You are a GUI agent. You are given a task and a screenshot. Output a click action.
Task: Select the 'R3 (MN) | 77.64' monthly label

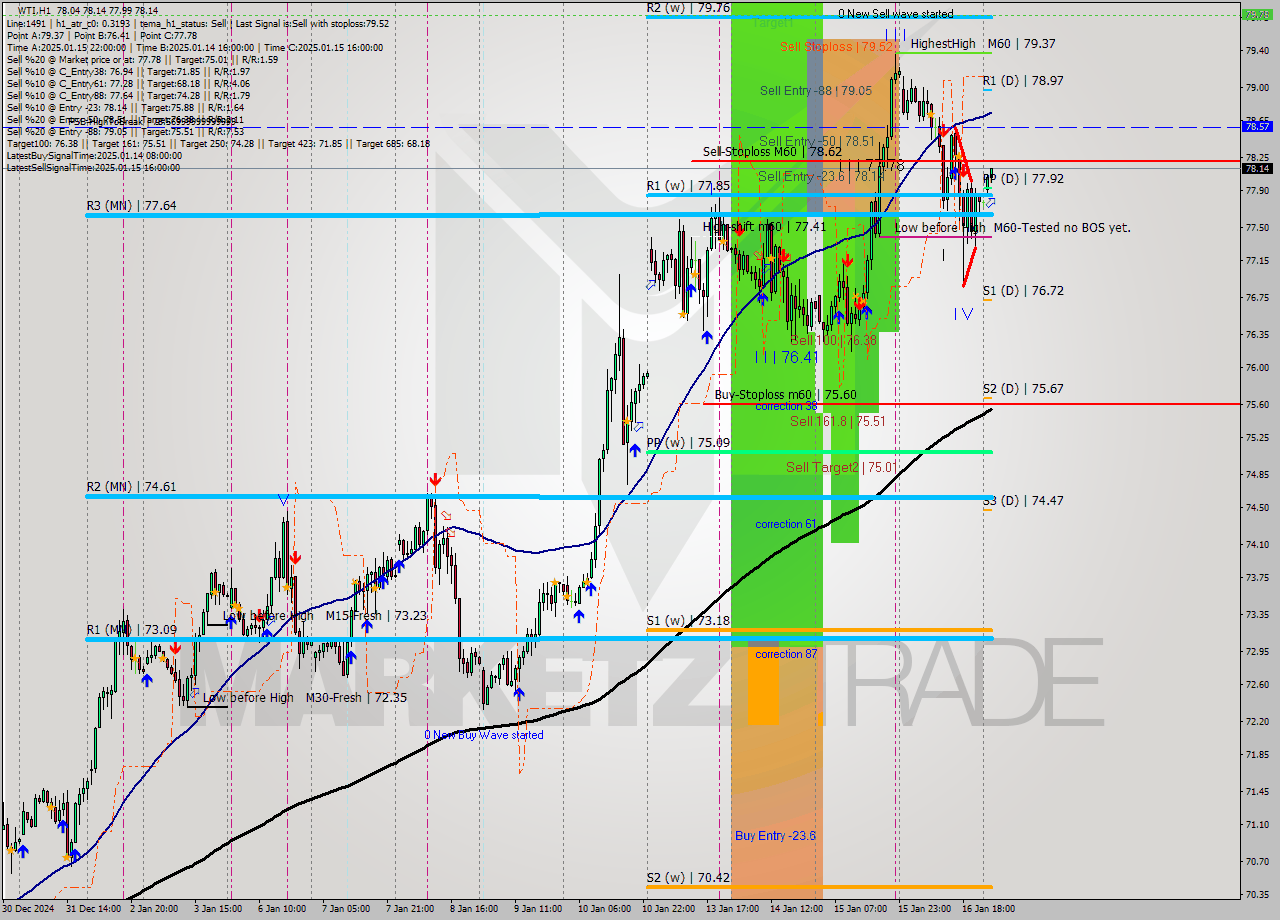pyautogui.click(x=131, y=205)
